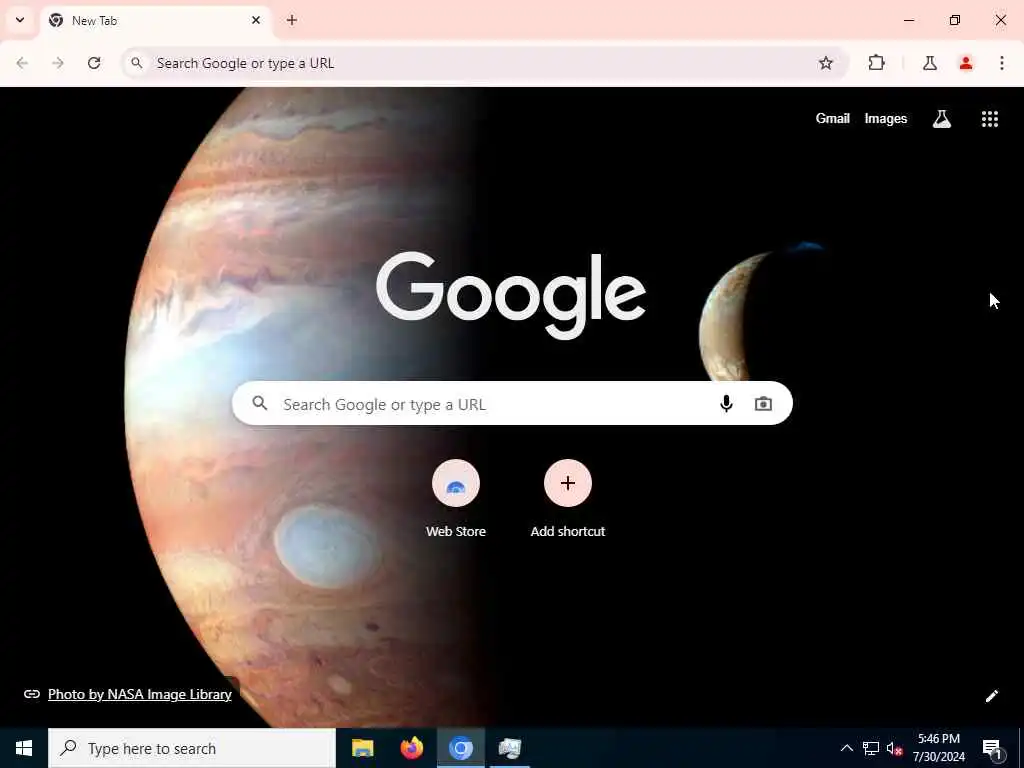Open the Gmail link
Image resolution: width=1024 pixels, height=768 pixels.
(833, 118)
